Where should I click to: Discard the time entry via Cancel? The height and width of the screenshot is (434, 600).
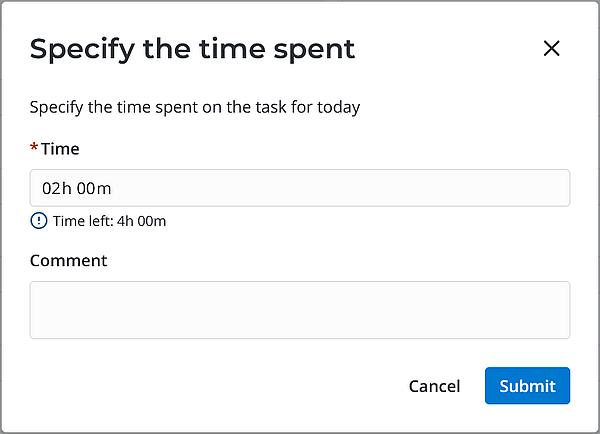pyautogui.click(x=434, y=386)
